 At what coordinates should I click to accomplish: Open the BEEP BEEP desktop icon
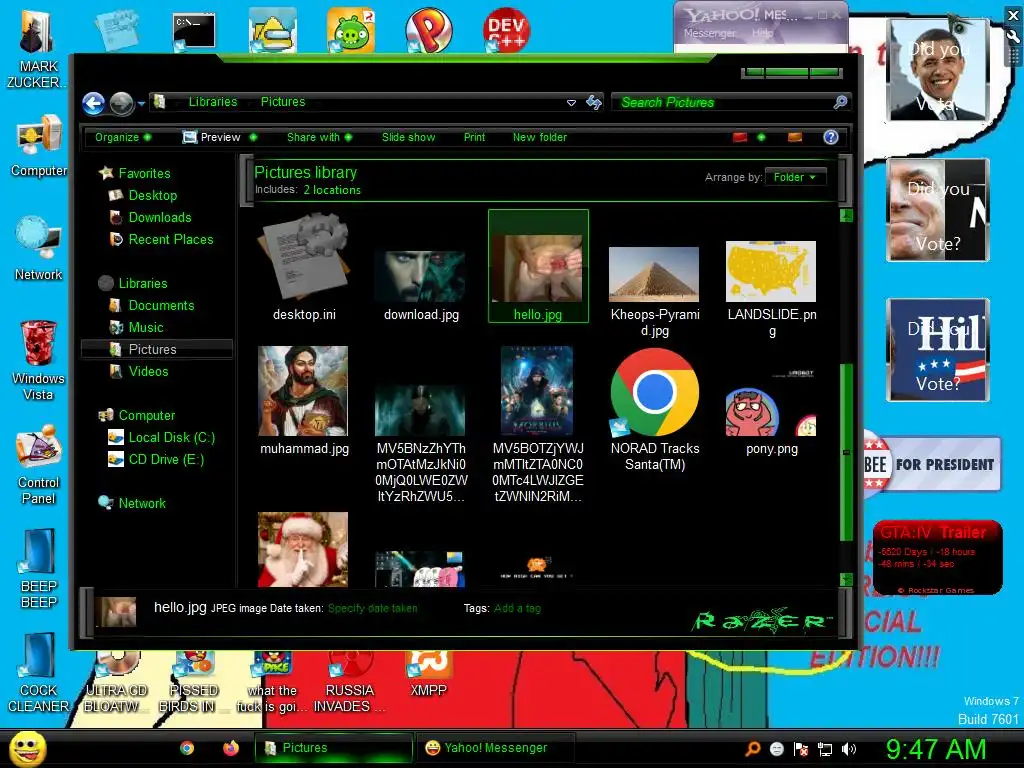click(39, 568)
